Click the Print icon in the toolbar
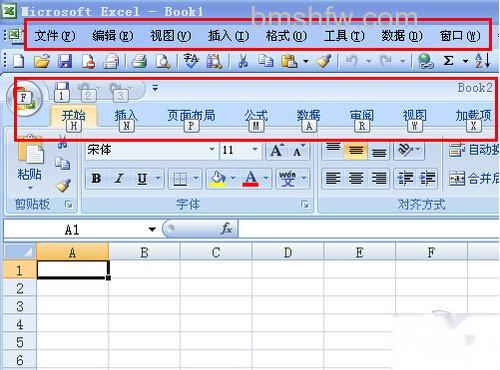The height and width of the screenshot is (370, 500). (139, 61)
